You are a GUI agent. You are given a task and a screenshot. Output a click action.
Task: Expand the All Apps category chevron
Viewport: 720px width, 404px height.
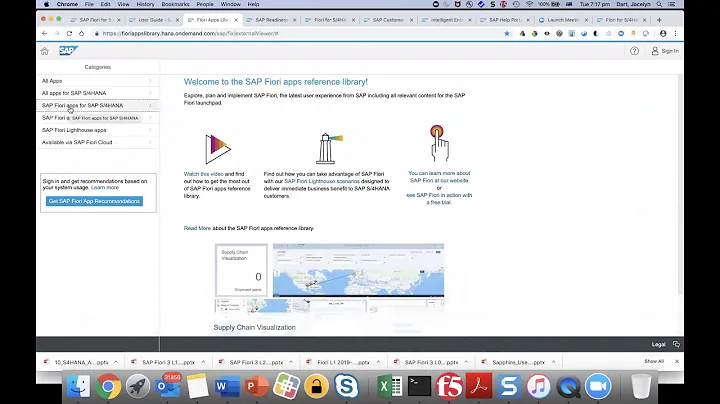150,81
